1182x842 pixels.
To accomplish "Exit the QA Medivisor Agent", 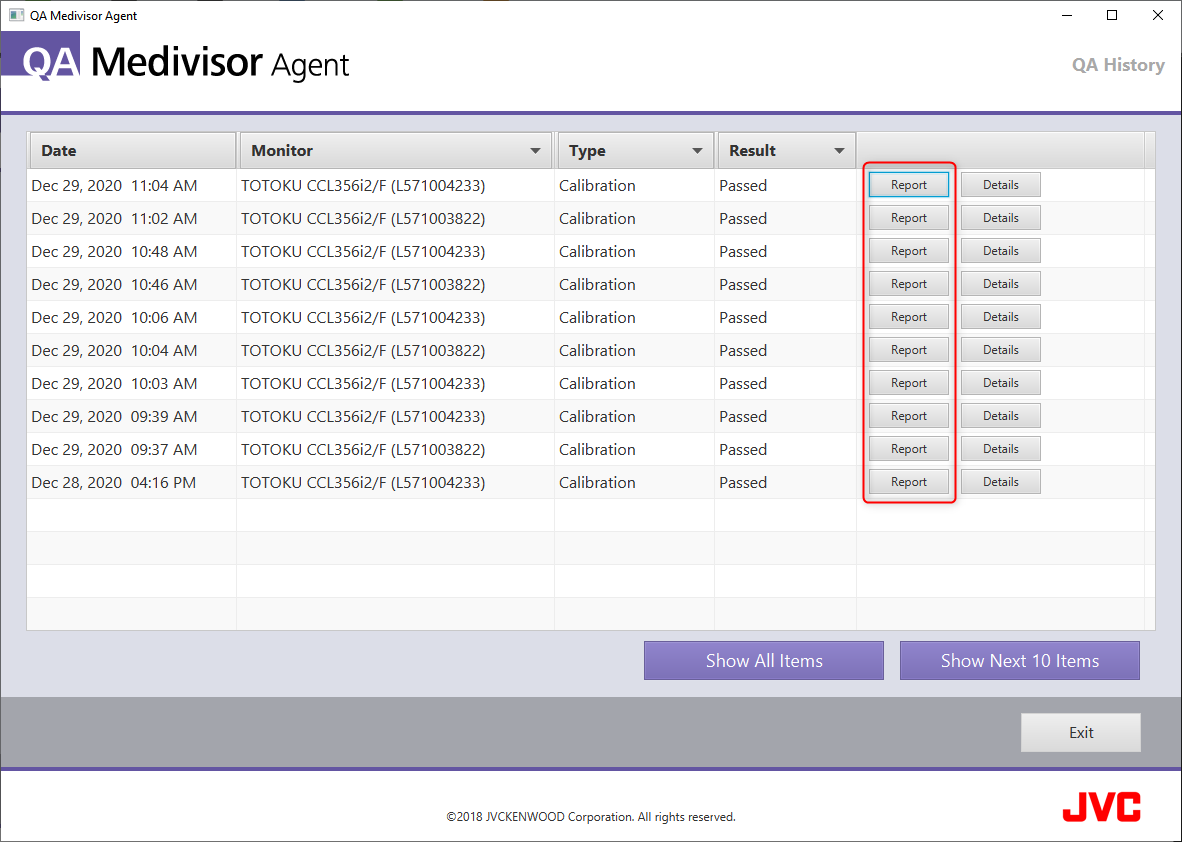I will point(1081,733).
